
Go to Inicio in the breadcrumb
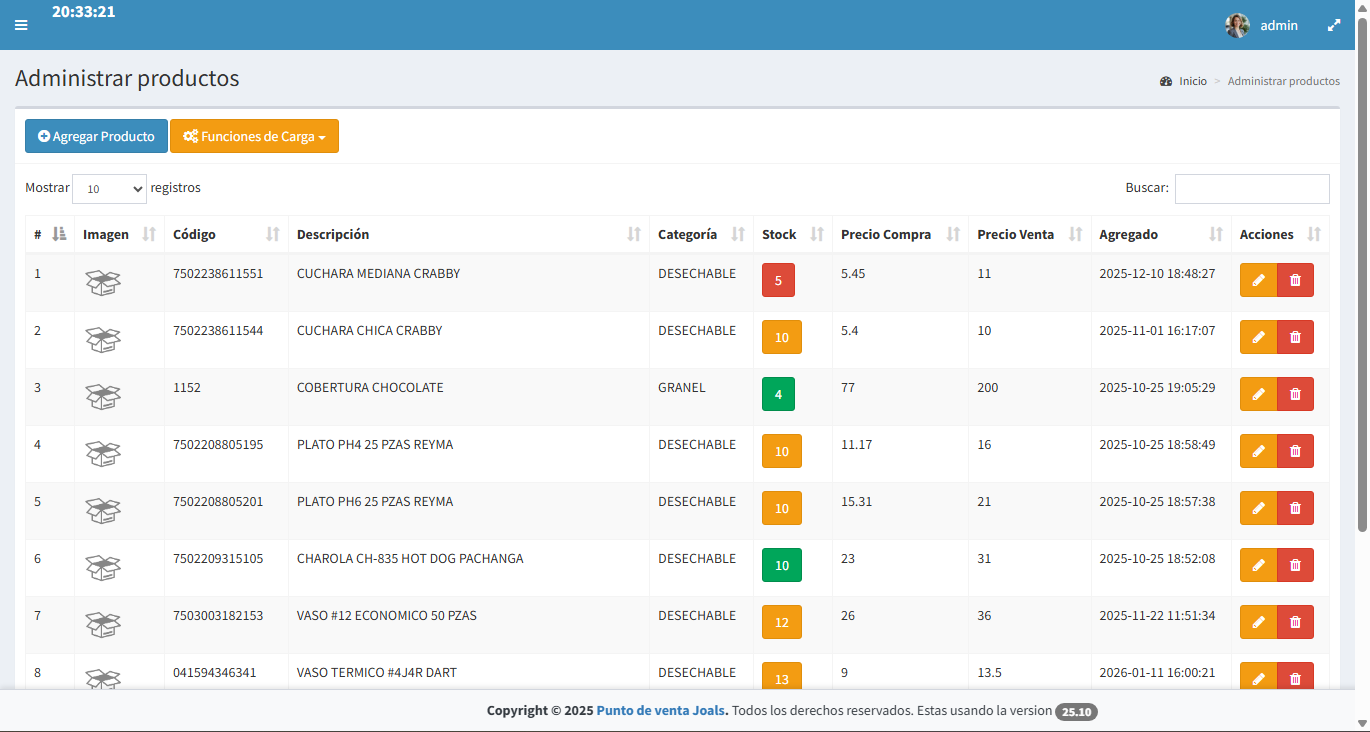pyautogui.click(x=1193, y=81)
